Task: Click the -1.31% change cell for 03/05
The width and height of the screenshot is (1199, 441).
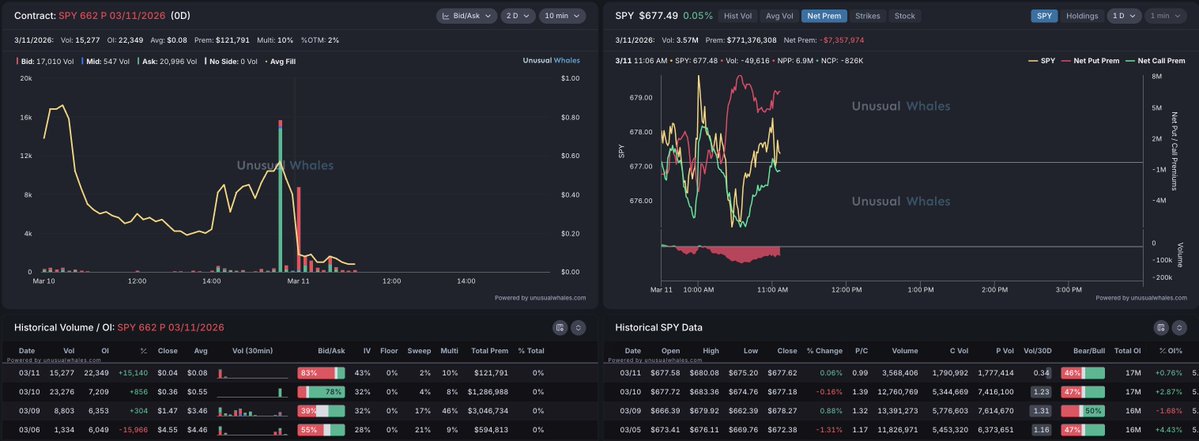Action: [x=830, y=430]
